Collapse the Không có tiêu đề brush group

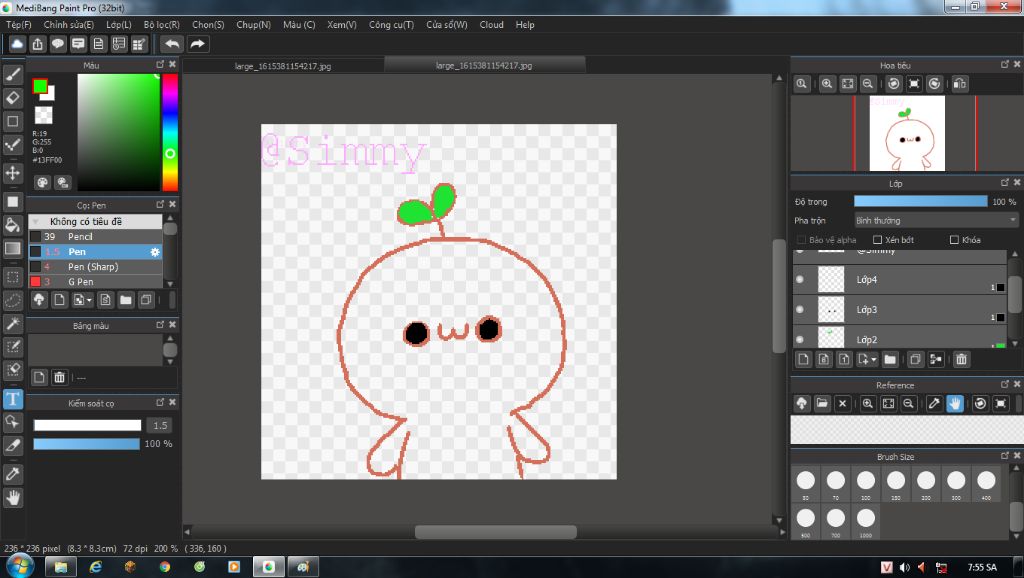point(36,221)
